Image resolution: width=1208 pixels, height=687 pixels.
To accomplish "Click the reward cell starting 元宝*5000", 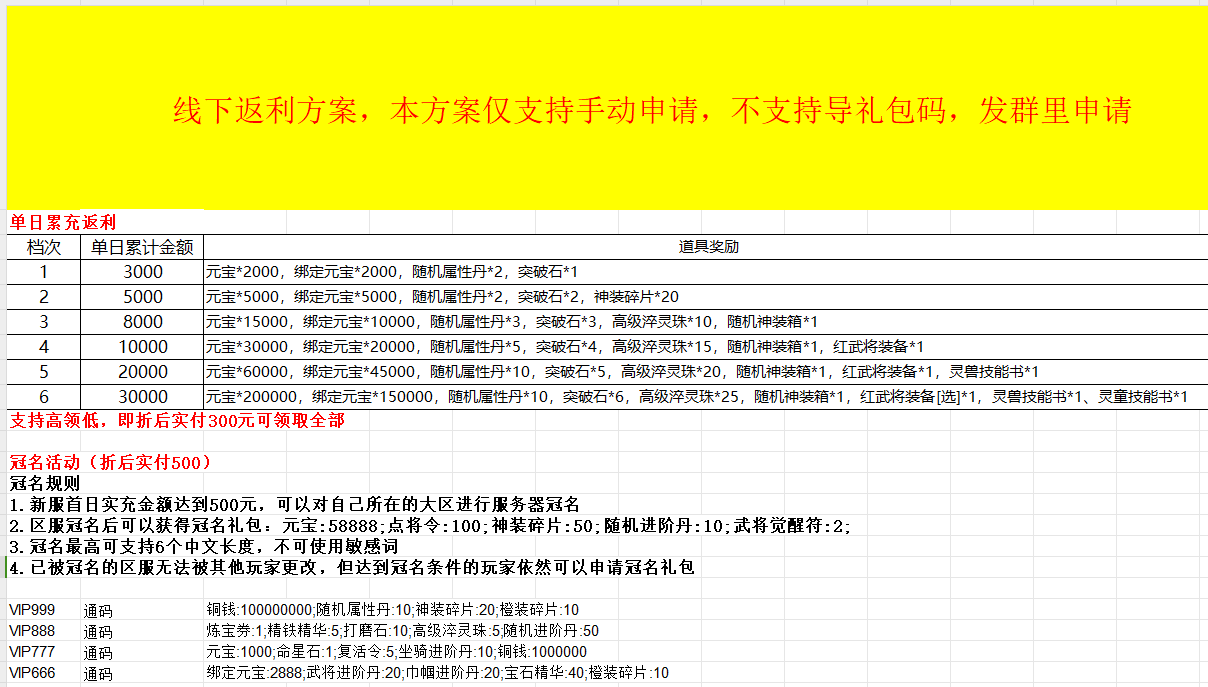I will click(x=705, y=297).
